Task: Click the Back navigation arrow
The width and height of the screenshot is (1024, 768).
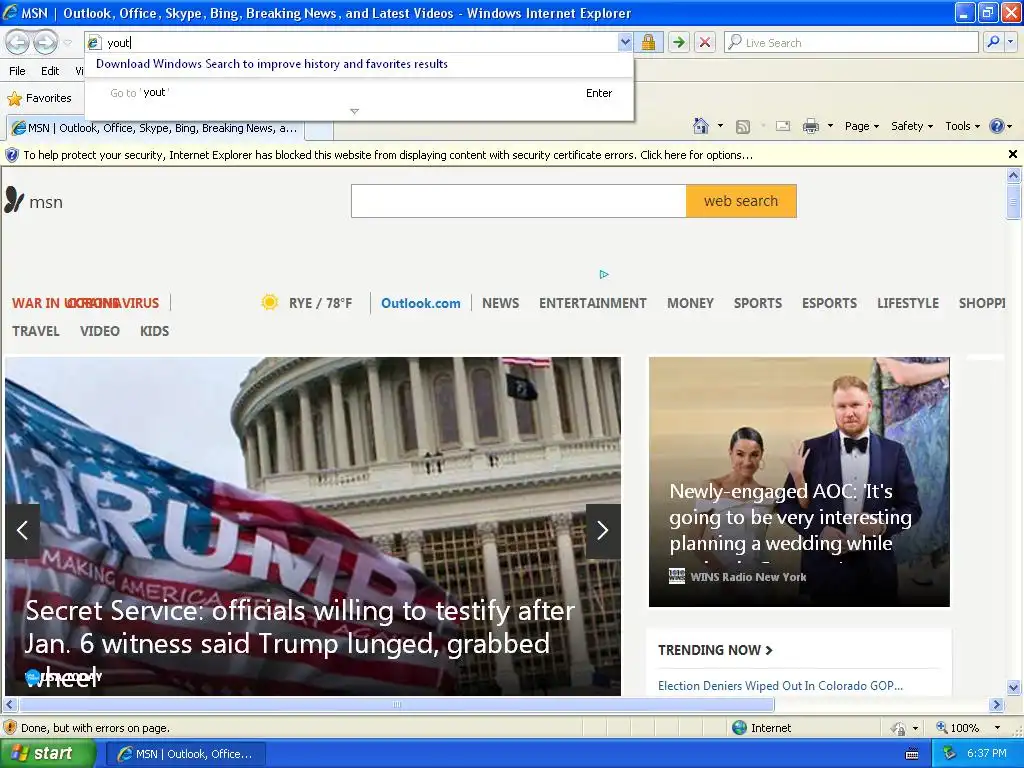Action: click(18, 42)
